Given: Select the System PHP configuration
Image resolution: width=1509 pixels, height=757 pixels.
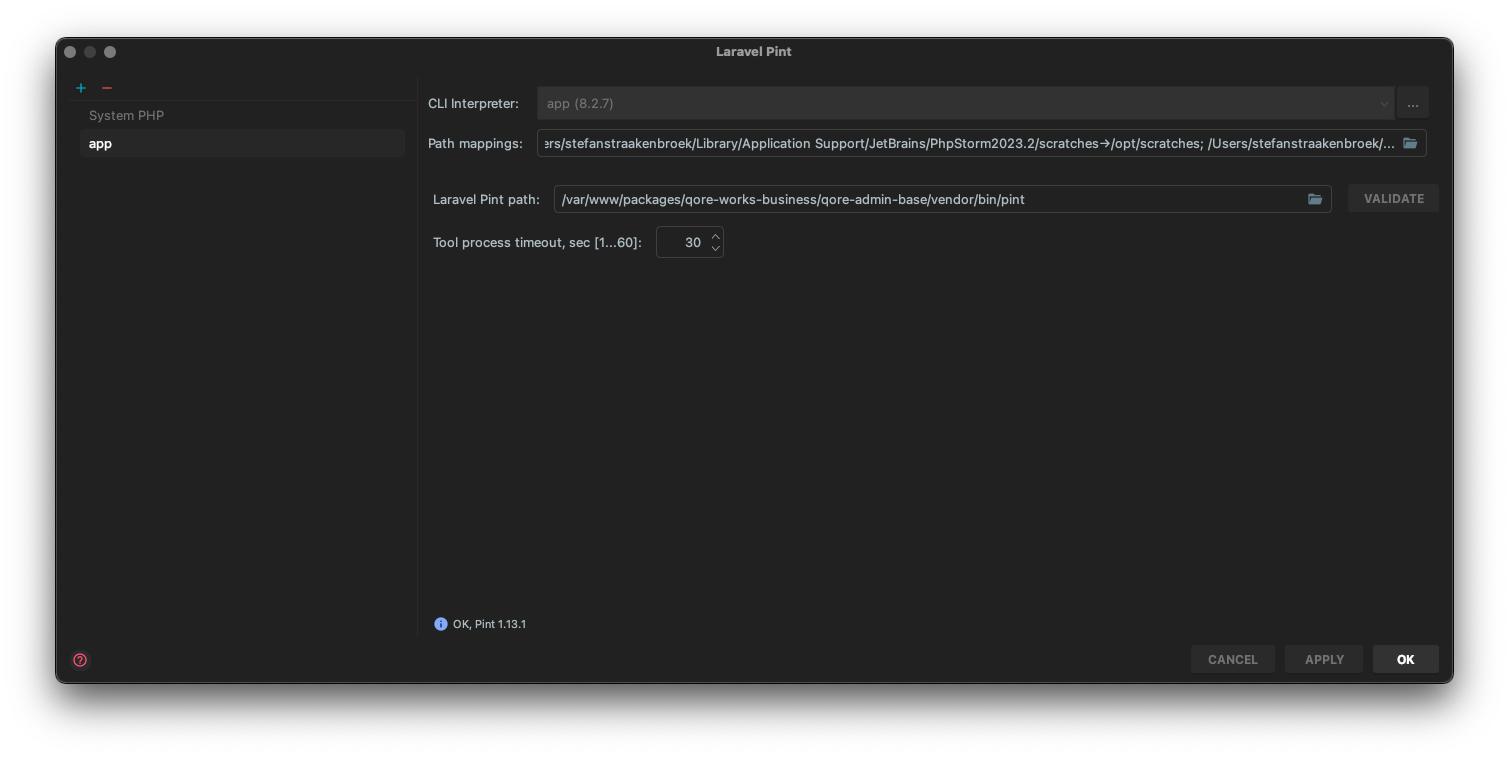Looking at the screenshot, I should pyautogui.click(x=126, y=115).
